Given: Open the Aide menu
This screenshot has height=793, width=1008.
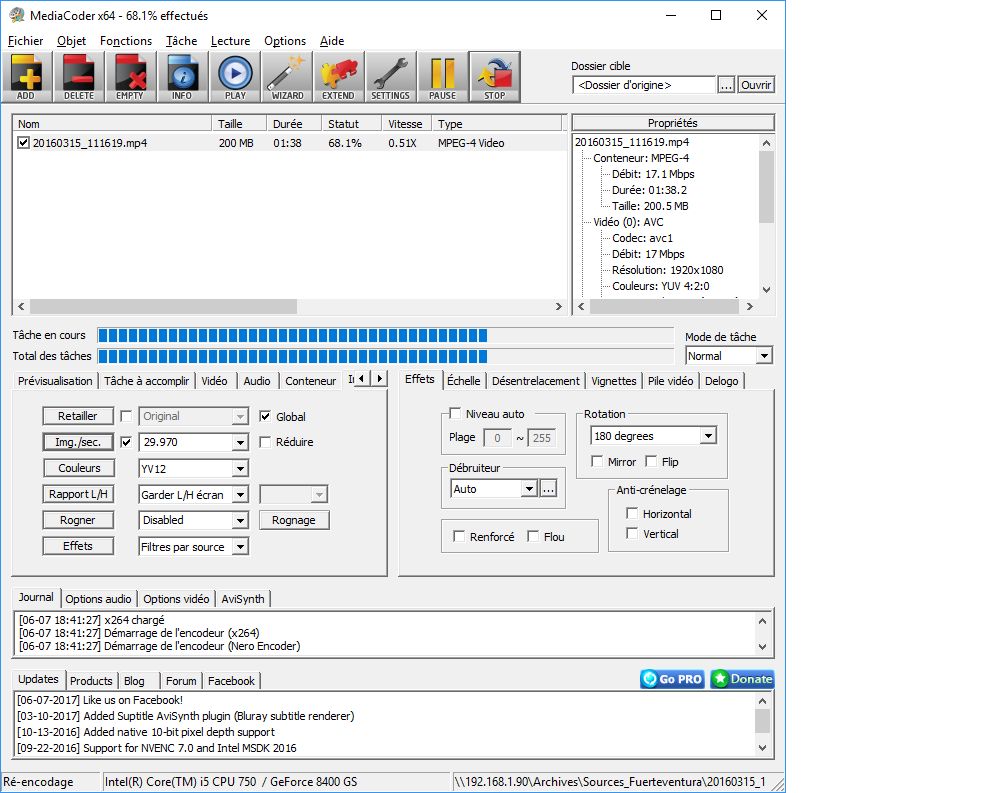Looking at the screenshot, I should coord(332,40).
